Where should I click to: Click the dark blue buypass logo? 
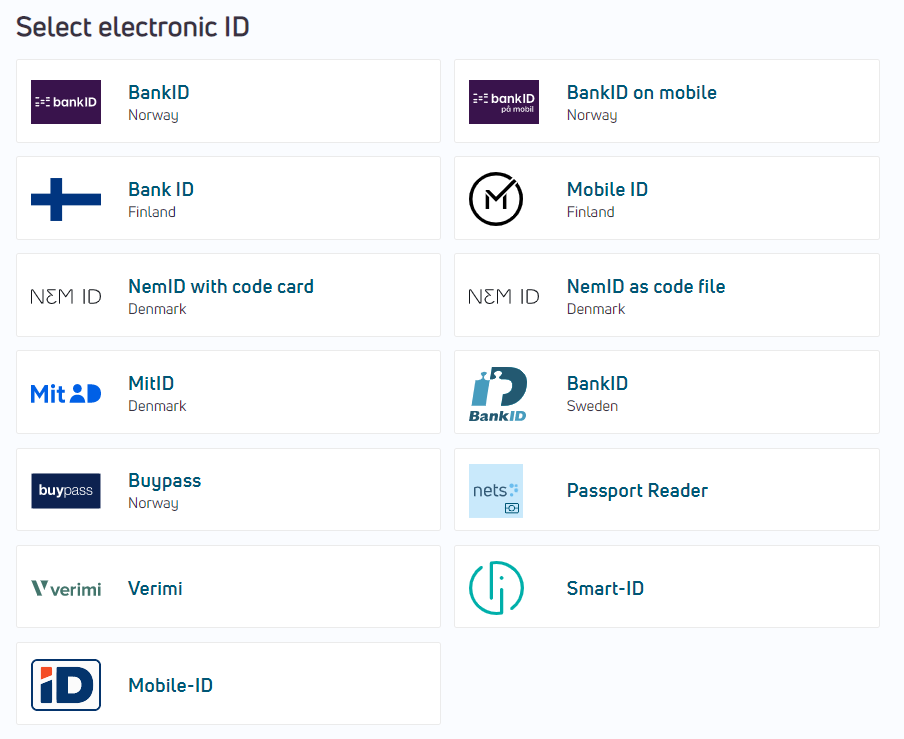66,491
